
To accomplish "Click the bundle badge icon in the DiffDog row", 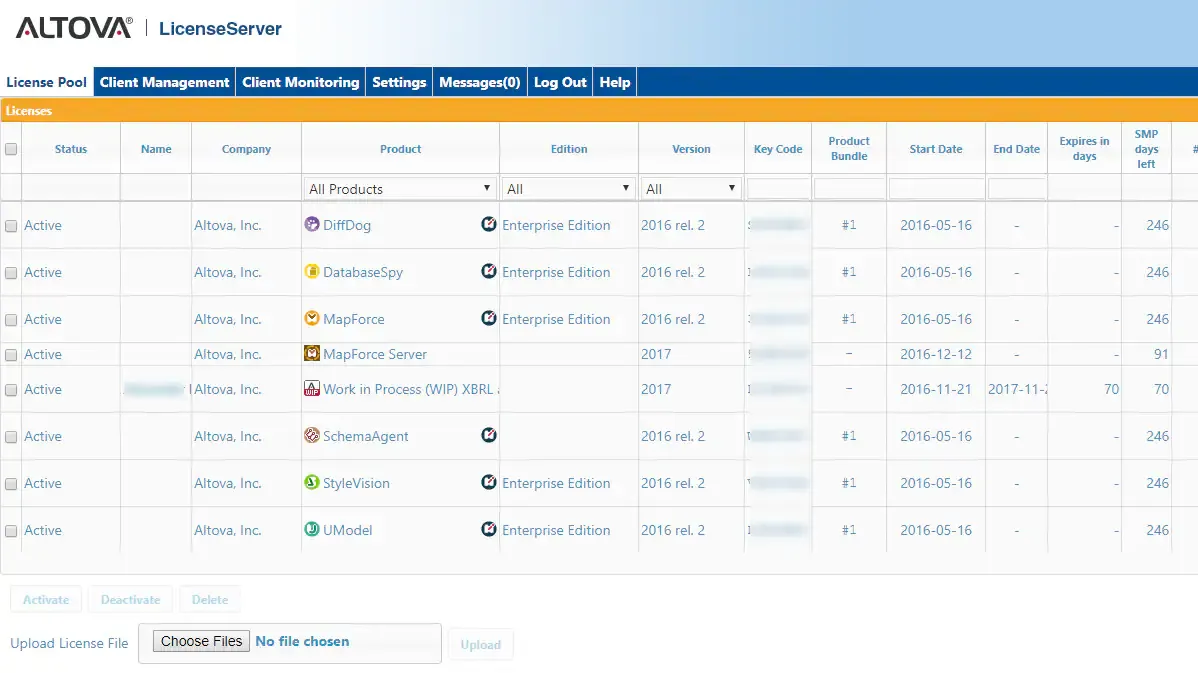I will tap(488, 225).
